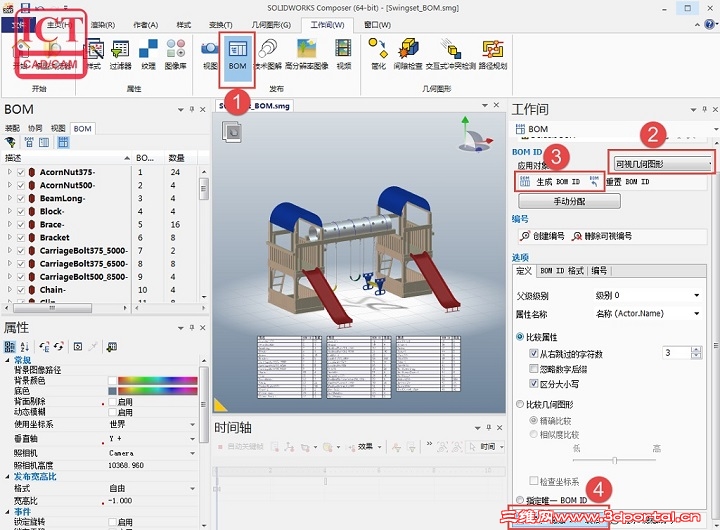This screenshot has width=720, height=530.
Task: Collapse the 常规 properties section
Action: [7, 361]
